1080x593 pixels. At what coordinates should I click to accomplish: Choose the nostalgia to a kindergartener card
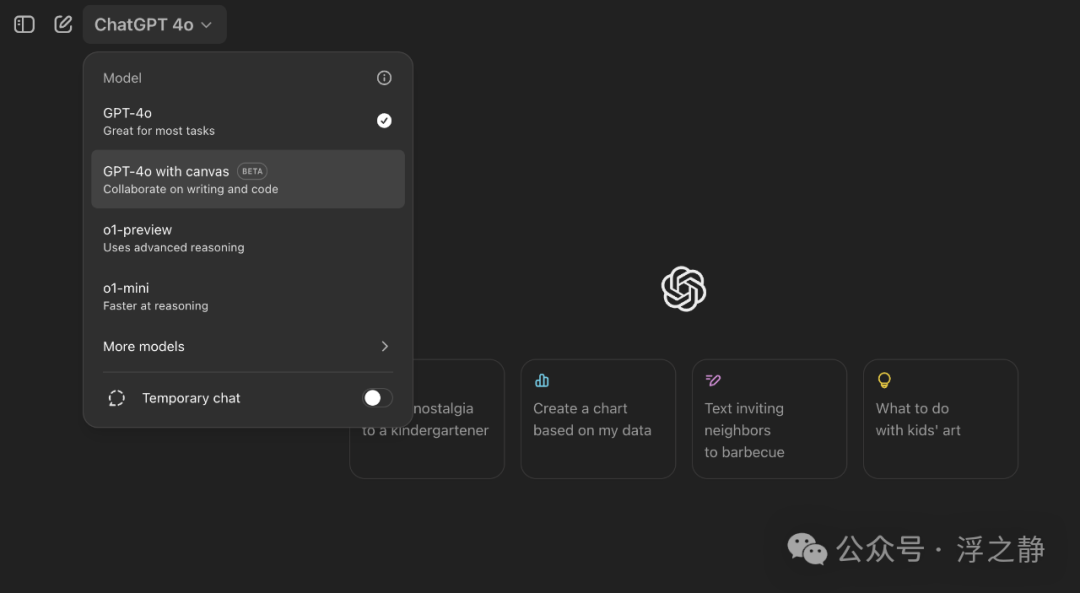tap(427, 419)
